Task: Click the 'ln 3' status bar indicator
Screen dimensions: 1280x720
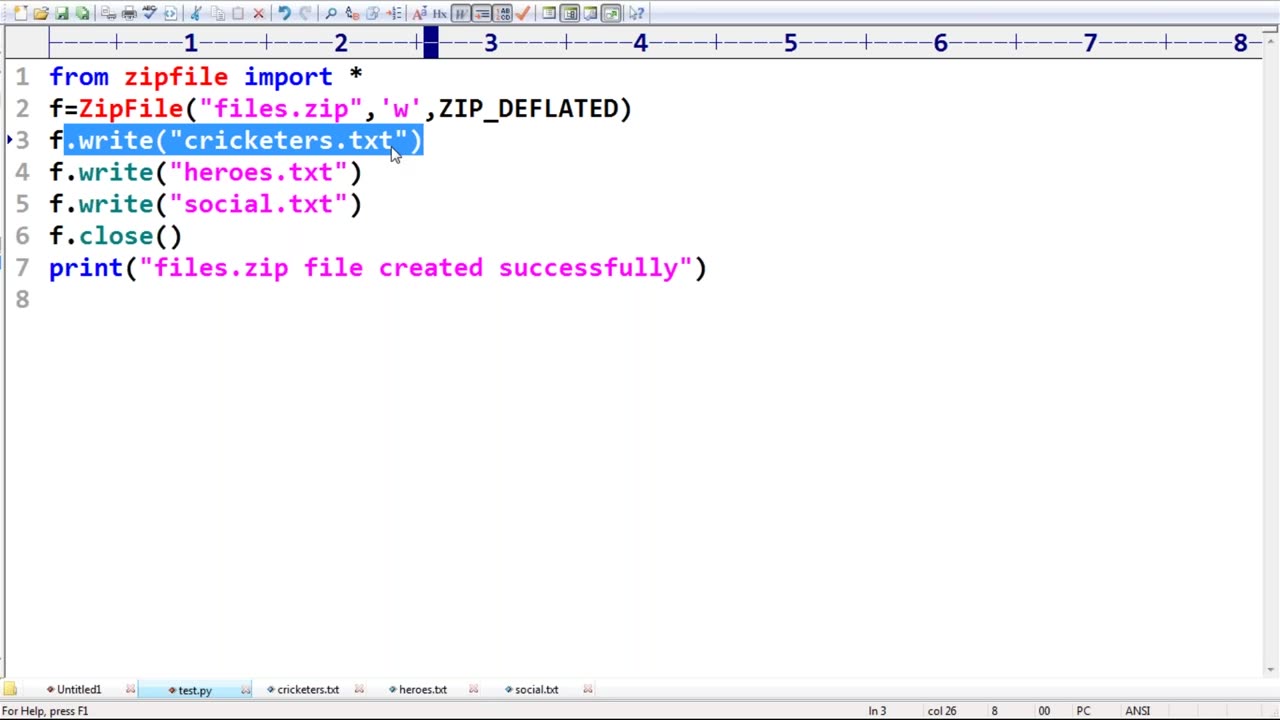Action: click(x=877, y=711)
